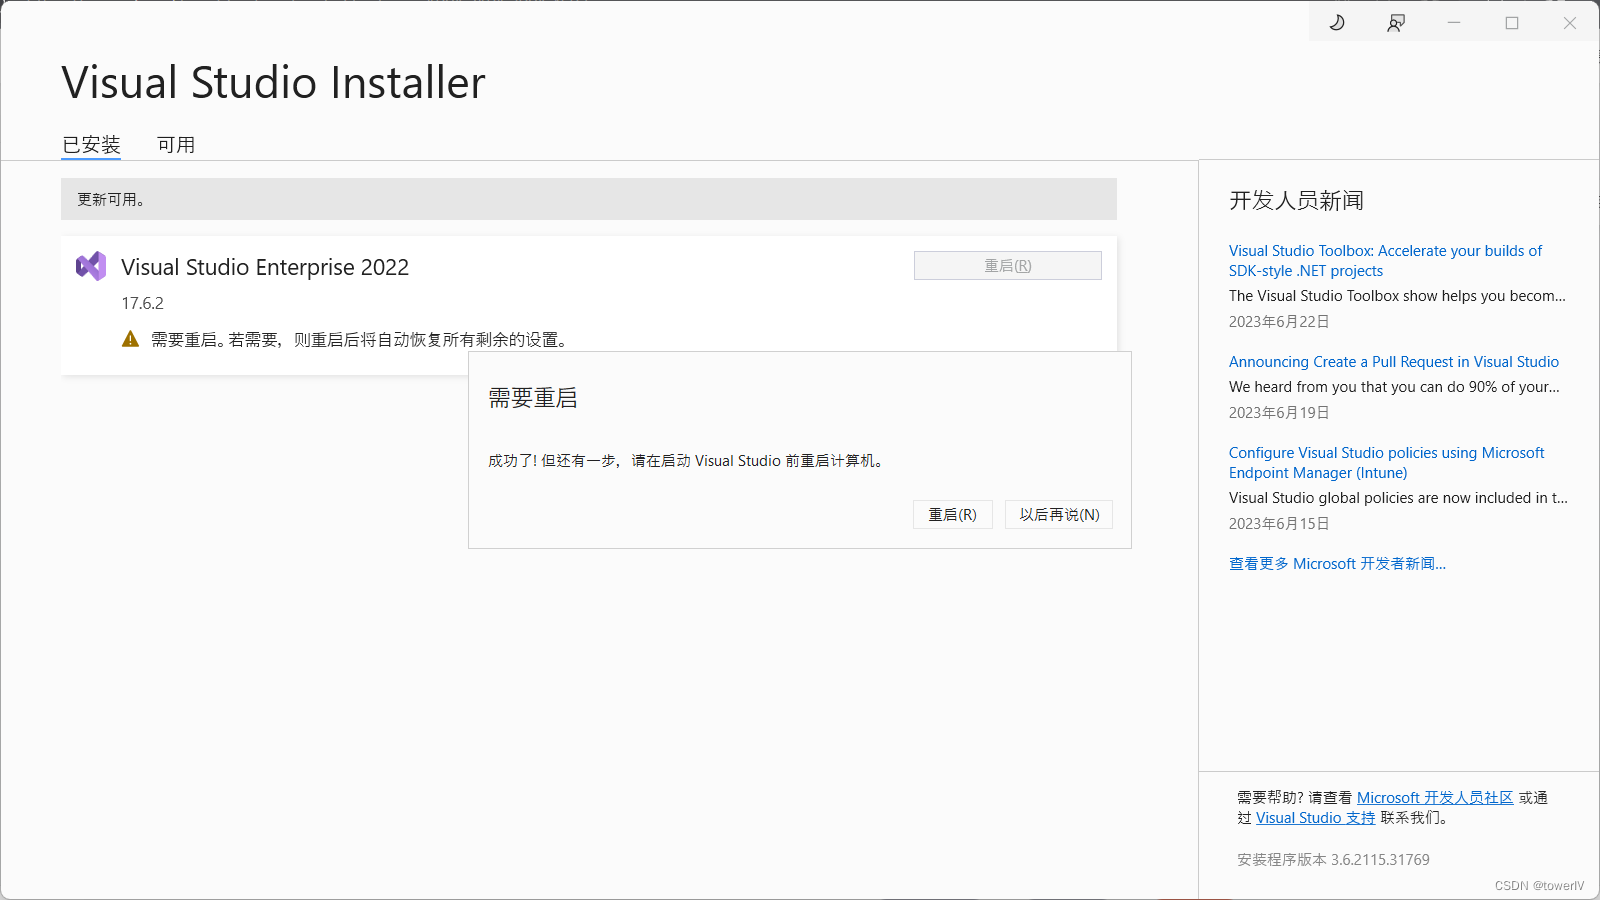Click the 需要重启 dialog heading

(x=533, y=398)
